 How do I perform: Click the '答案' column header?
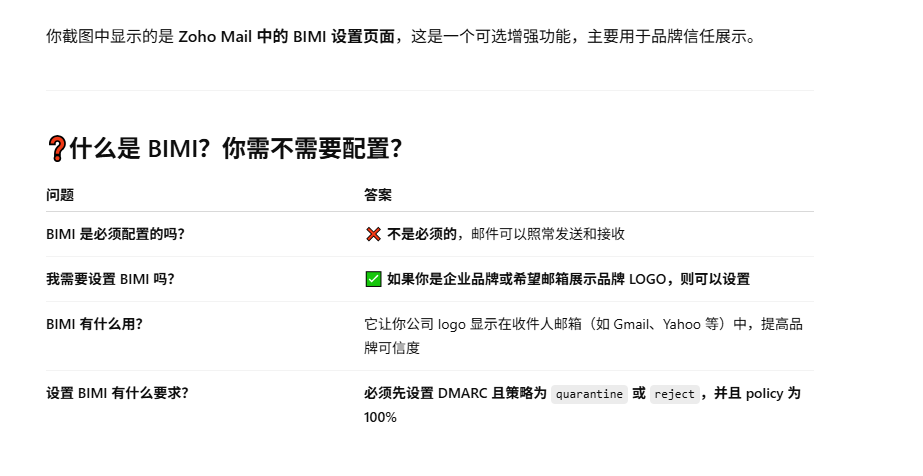[378, 195]
